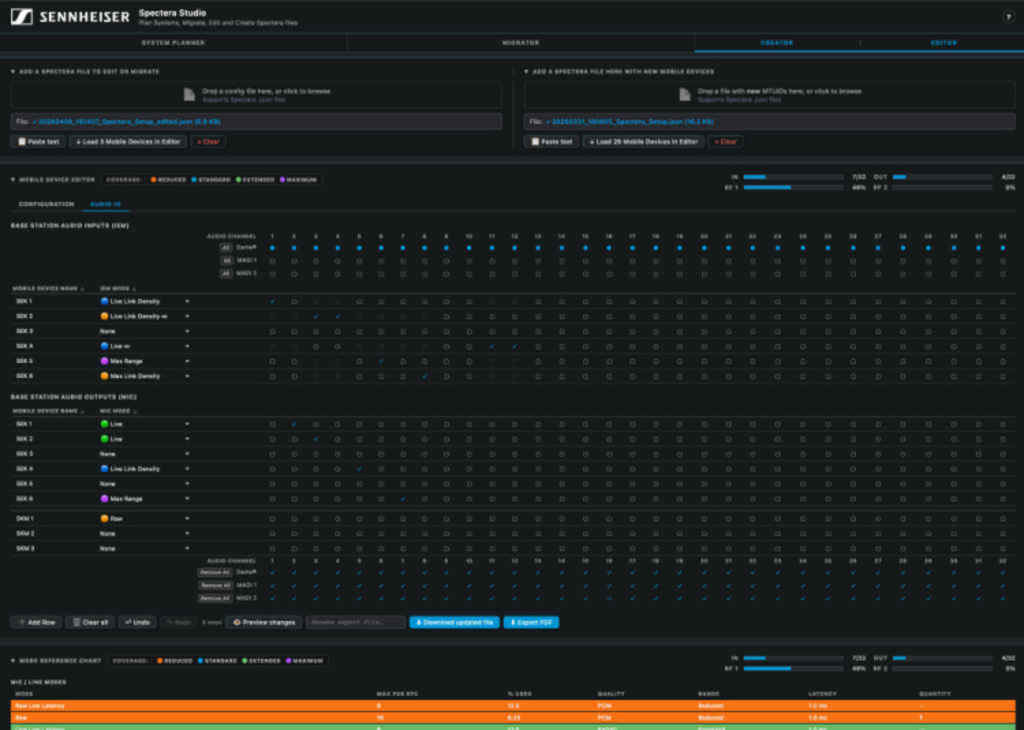Click the Reduced orange coverage legend in editor
This screenshot has height=730, width=1024.
(168, 180)
